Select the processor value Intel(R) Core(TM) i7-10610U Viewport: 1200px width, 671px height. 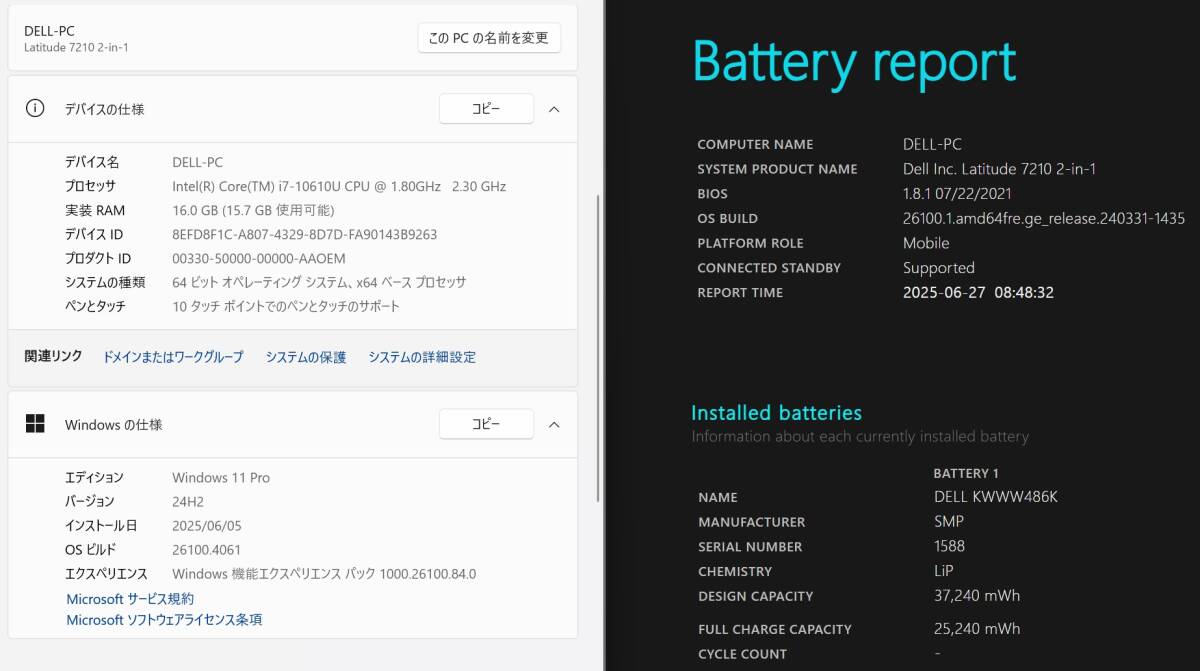(339, 186)
